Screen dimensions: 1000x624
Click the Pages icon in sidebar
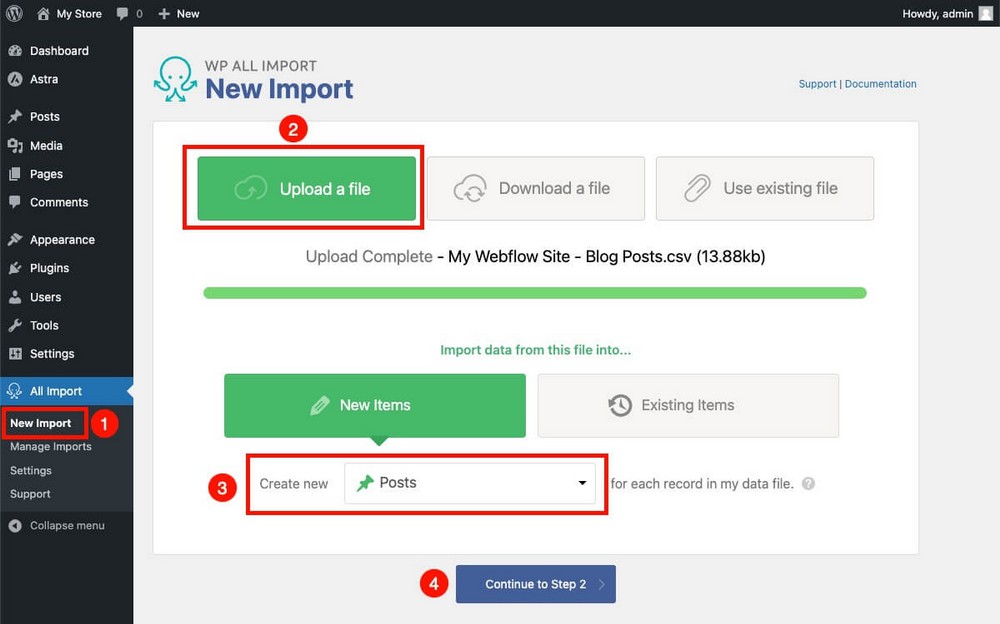tap(15, 174)
